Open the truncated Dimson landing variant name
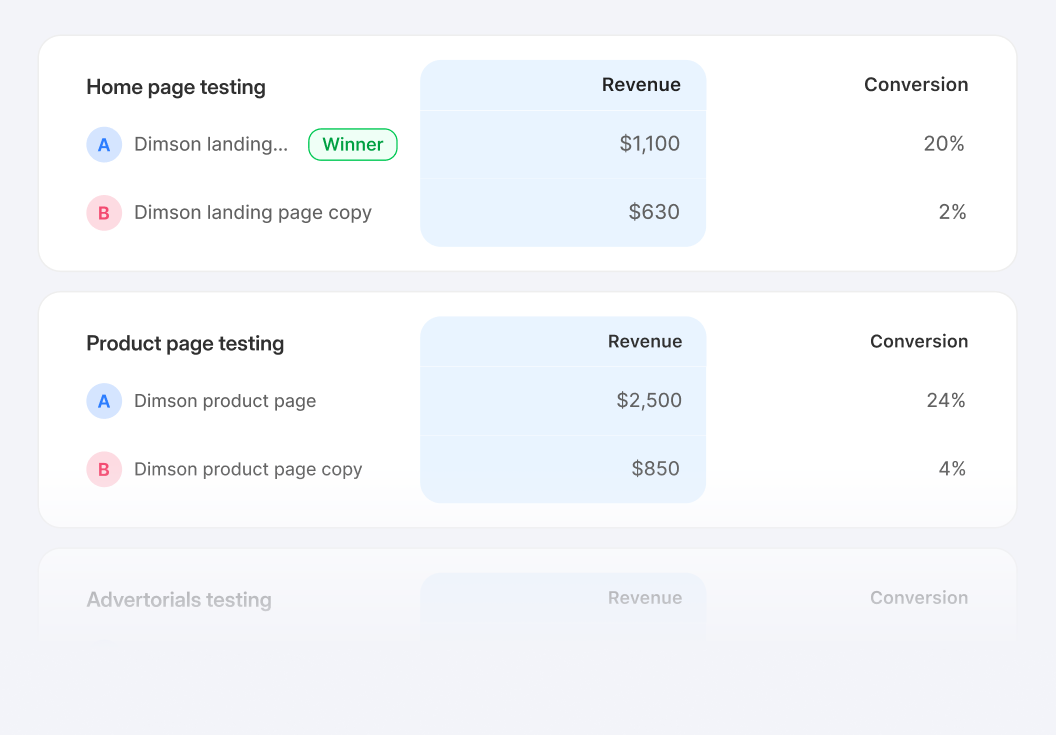The height and width of the screenshot is (735, 1056). click(211, 145)
